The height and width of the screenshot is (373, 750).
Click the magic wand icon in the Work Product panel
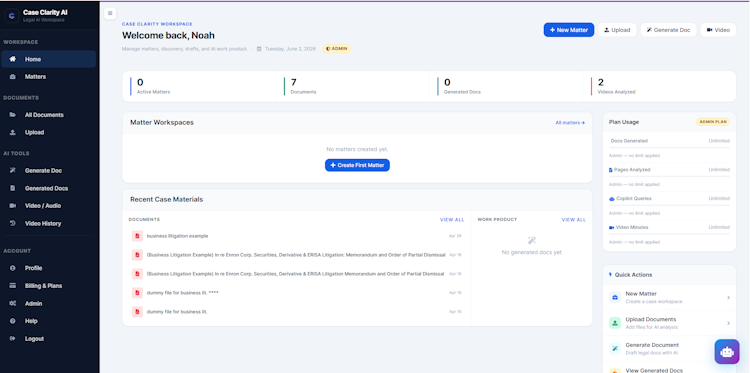click(x=531, y=240)
